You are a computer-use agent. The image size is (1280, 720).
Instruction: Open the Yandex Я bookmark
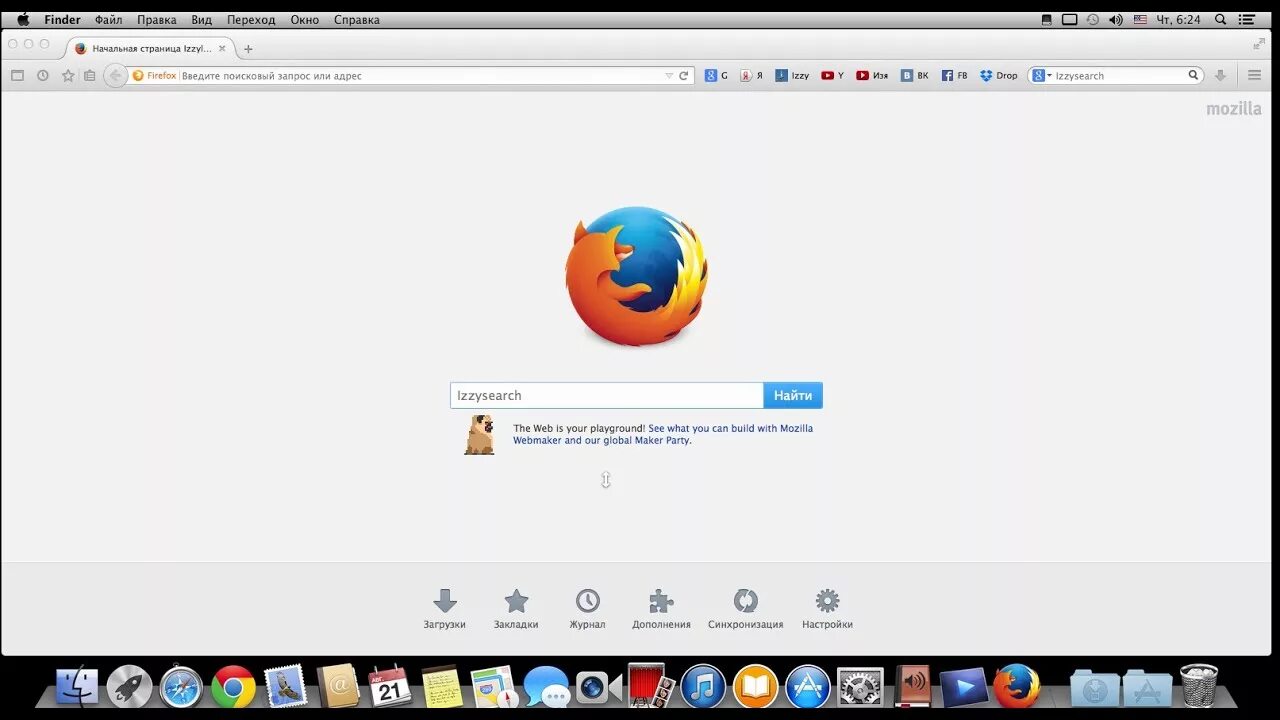click(751, 76)
